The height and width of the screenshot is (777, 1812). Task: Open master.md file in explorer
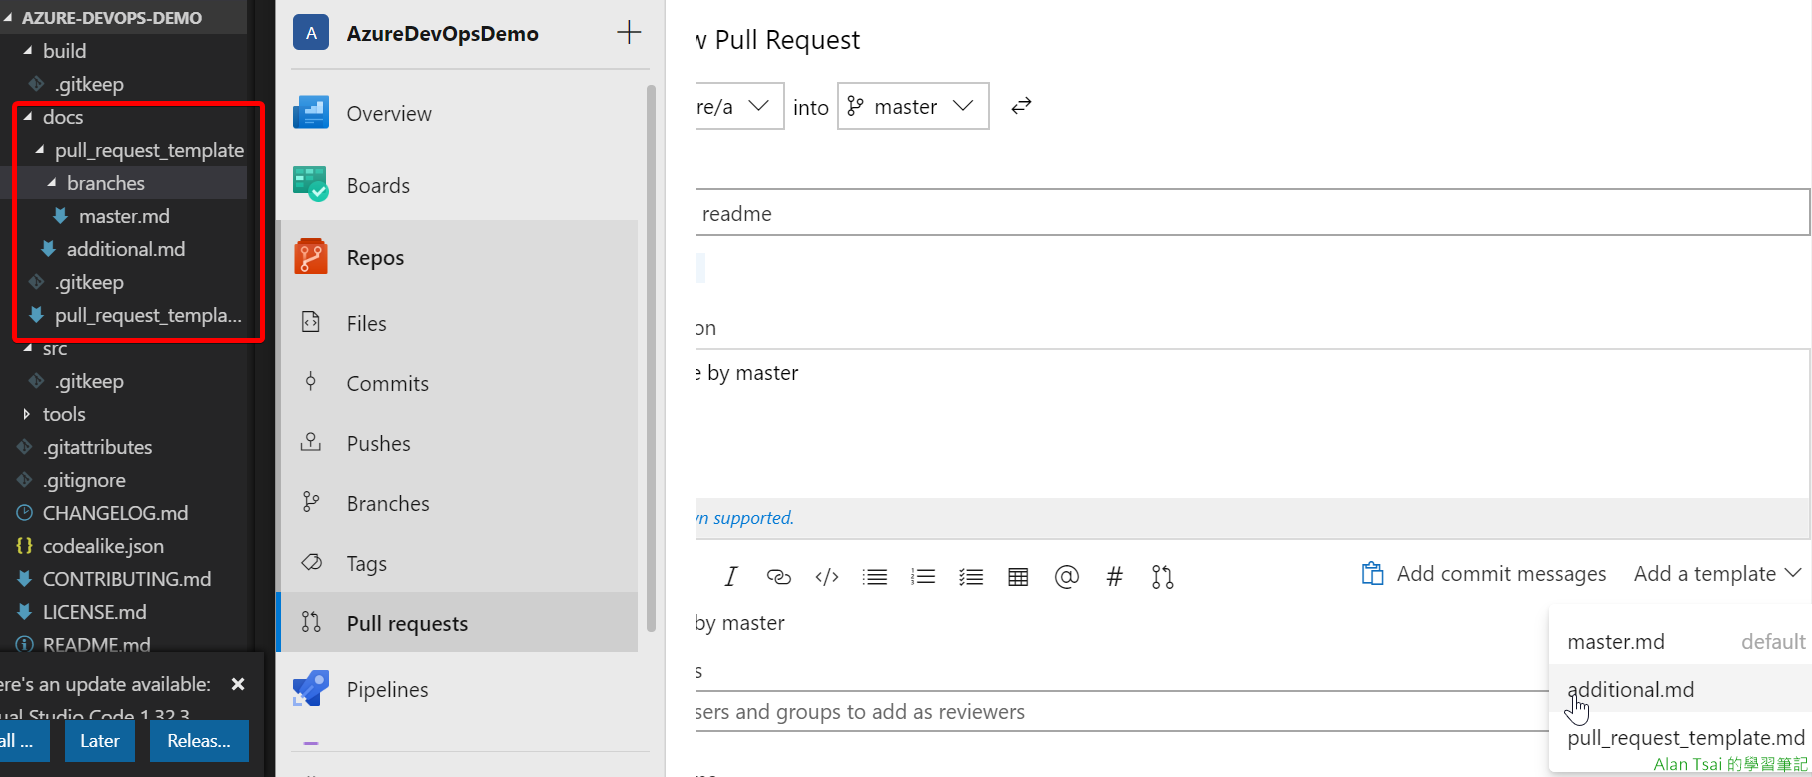pyautogui.click(x=124, y=215)
